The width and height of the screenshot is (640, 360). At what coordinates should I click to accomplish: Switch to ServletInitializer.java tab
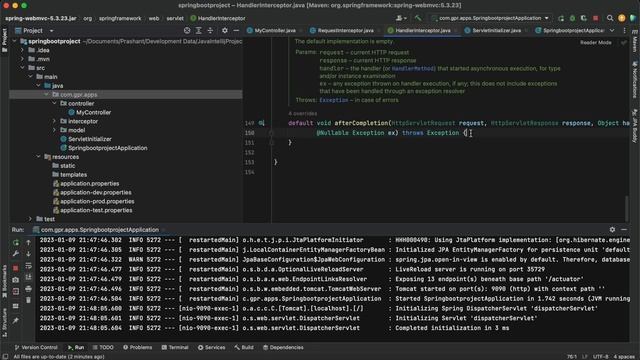[496, 31]
